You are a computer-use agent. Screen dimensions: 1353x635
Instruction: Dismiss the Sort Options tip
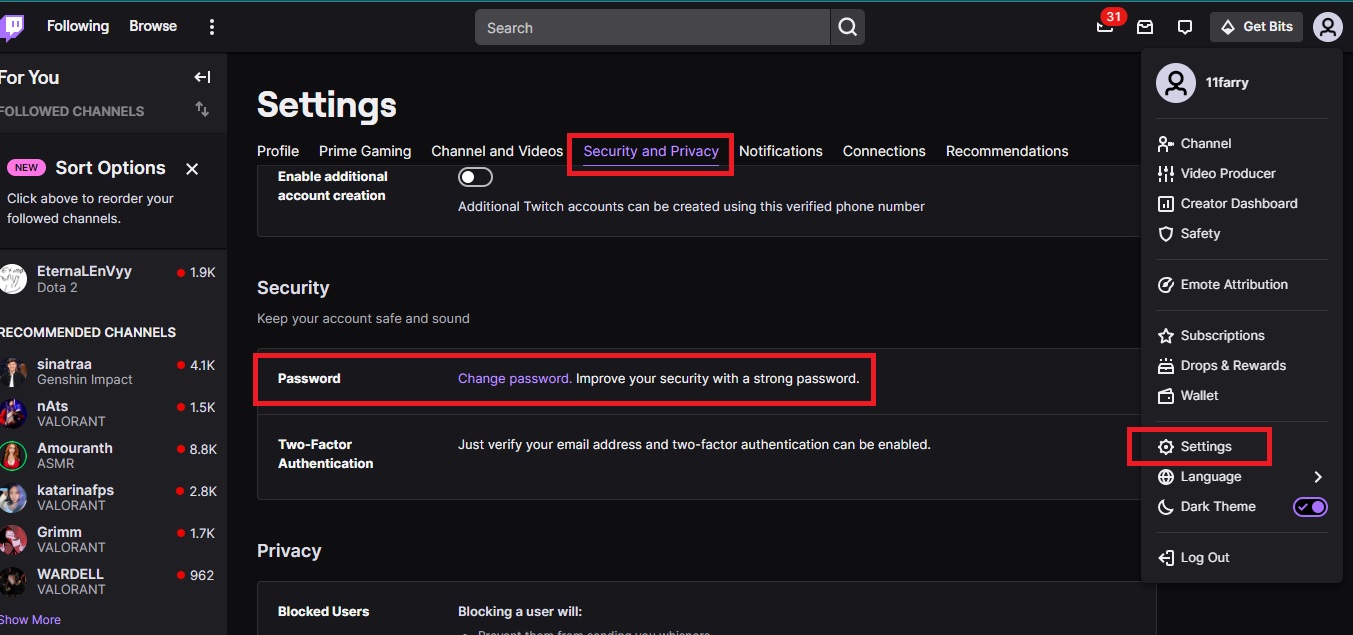192,169
